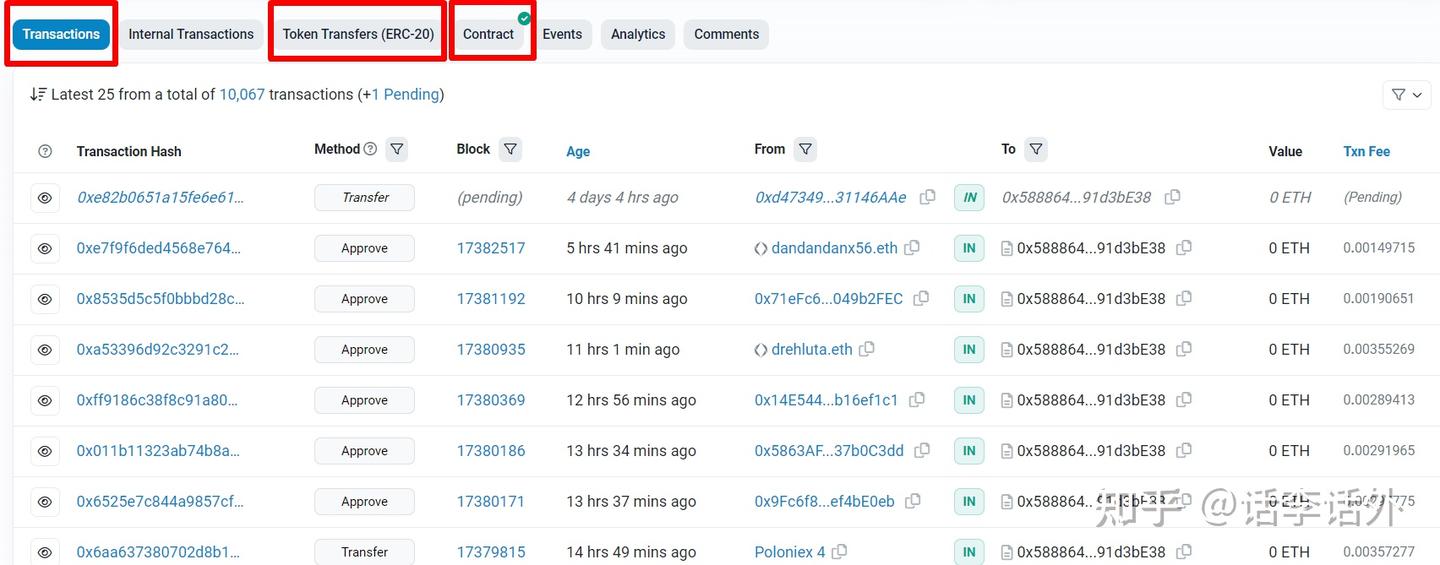Click the Method help question-mark icon
Image resolution: width=1440 pixels, height=565 pixels.
(x=370, y=149)
